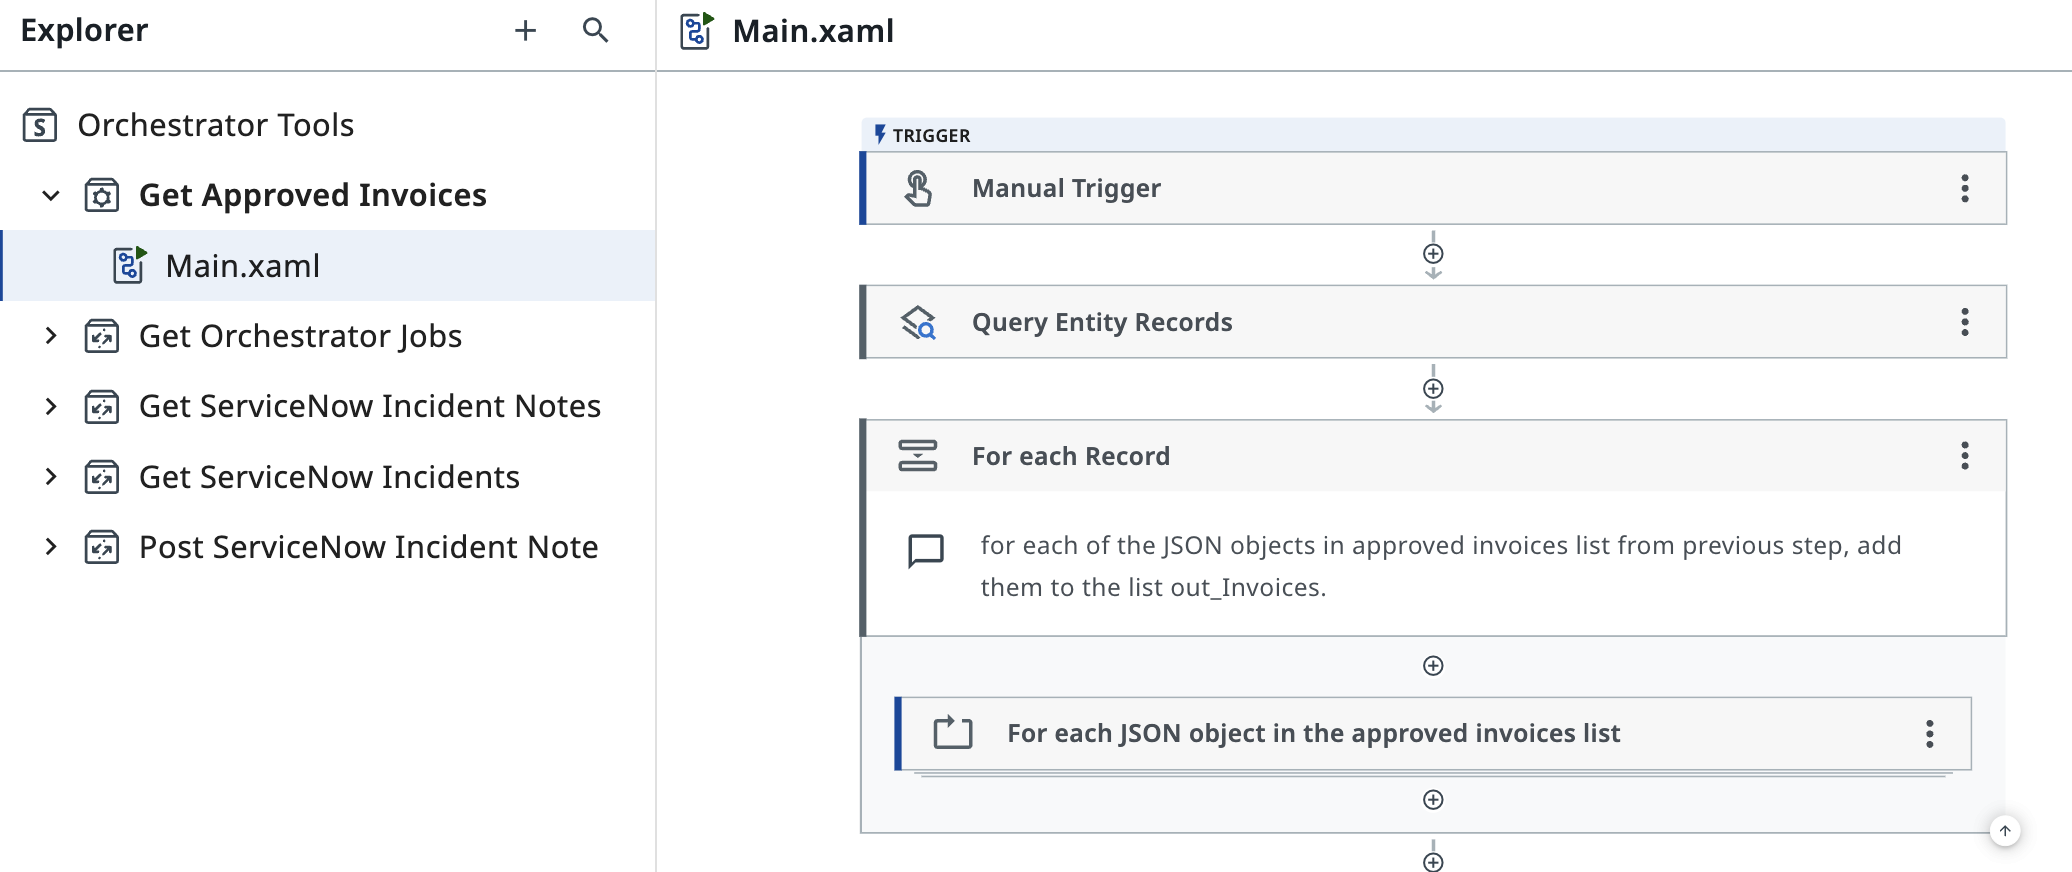Add activity after Query Entity Records

[1433, 389]
